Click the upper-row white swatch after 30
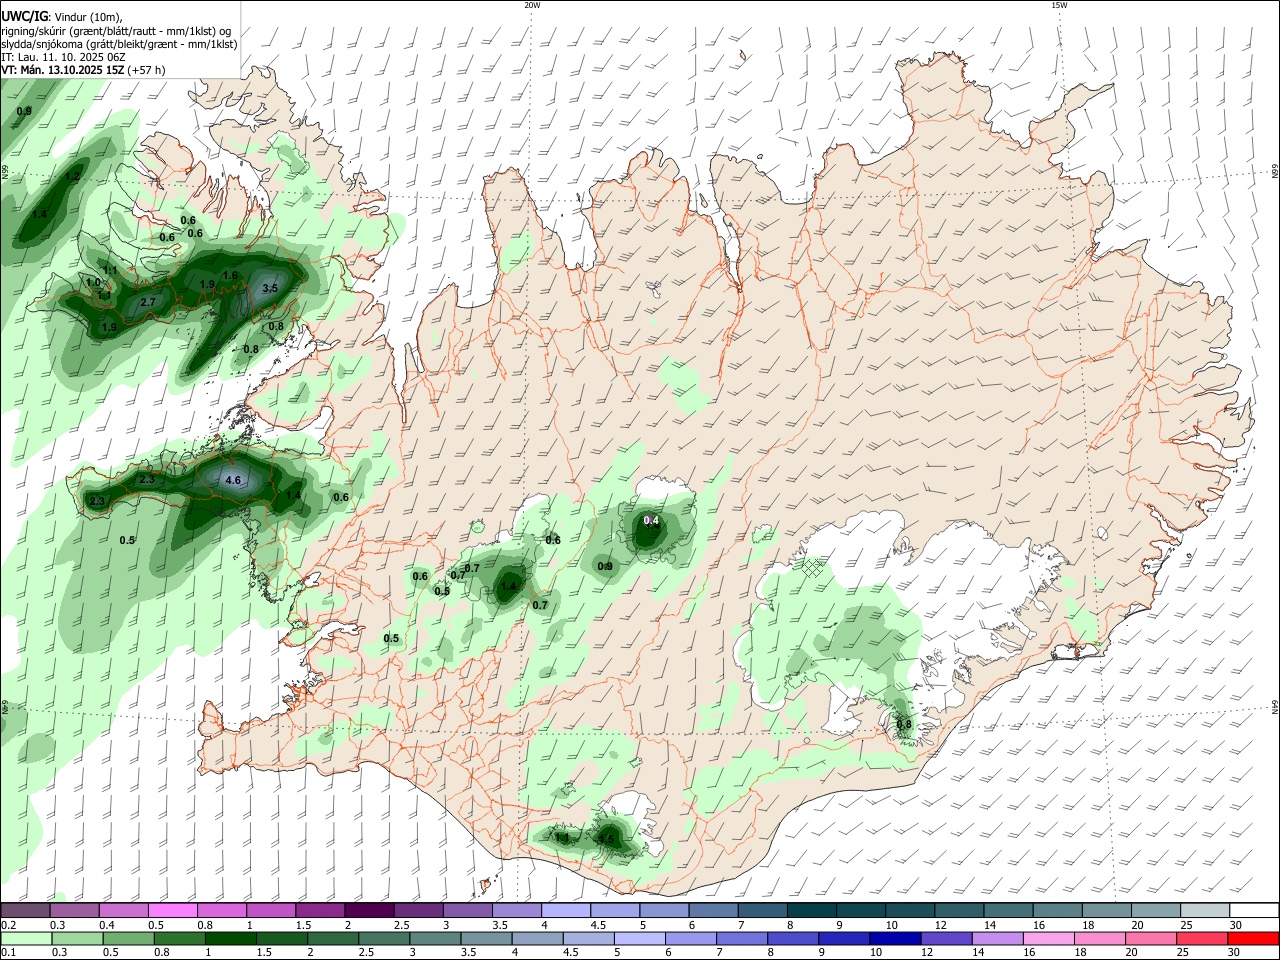Screen dimensions: 1280x960 point(1255,910)
